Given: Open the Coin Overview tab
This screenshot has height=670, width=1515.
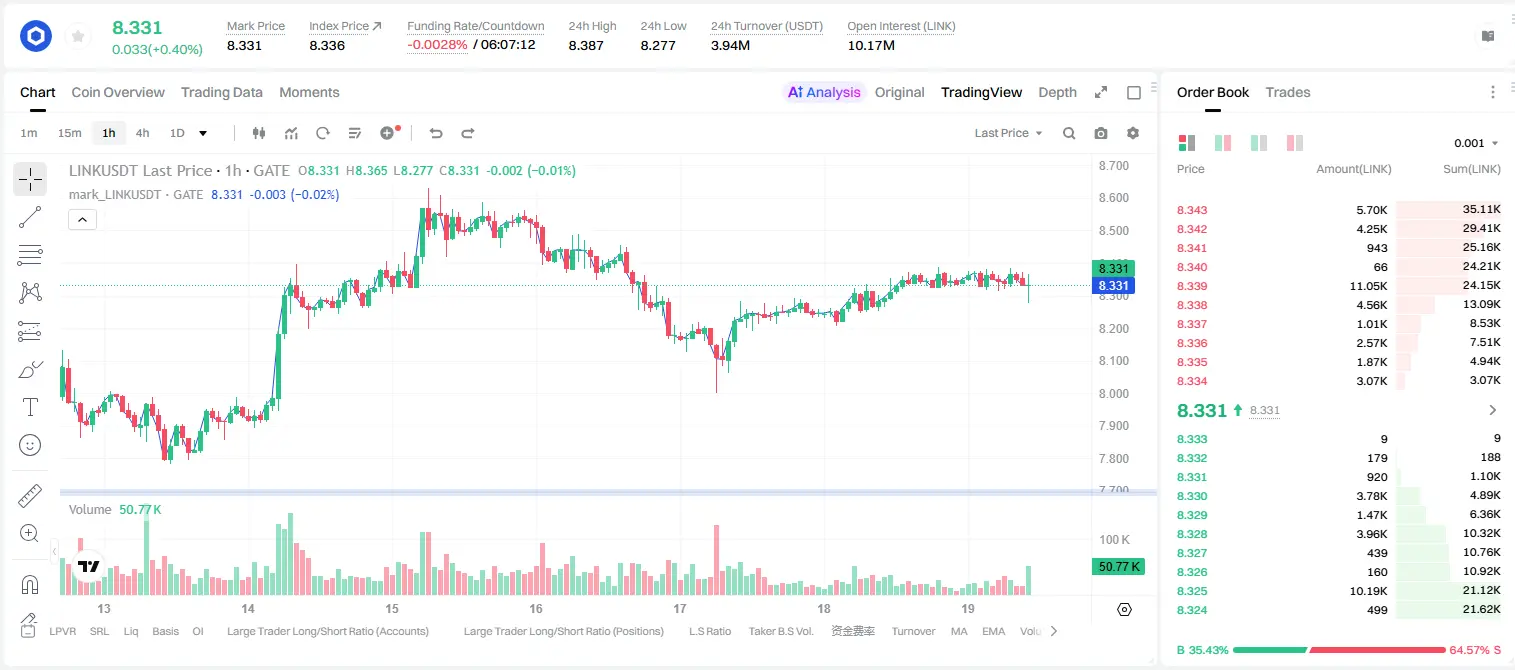Looking at the screenshot, I should [x=118, y=92].
